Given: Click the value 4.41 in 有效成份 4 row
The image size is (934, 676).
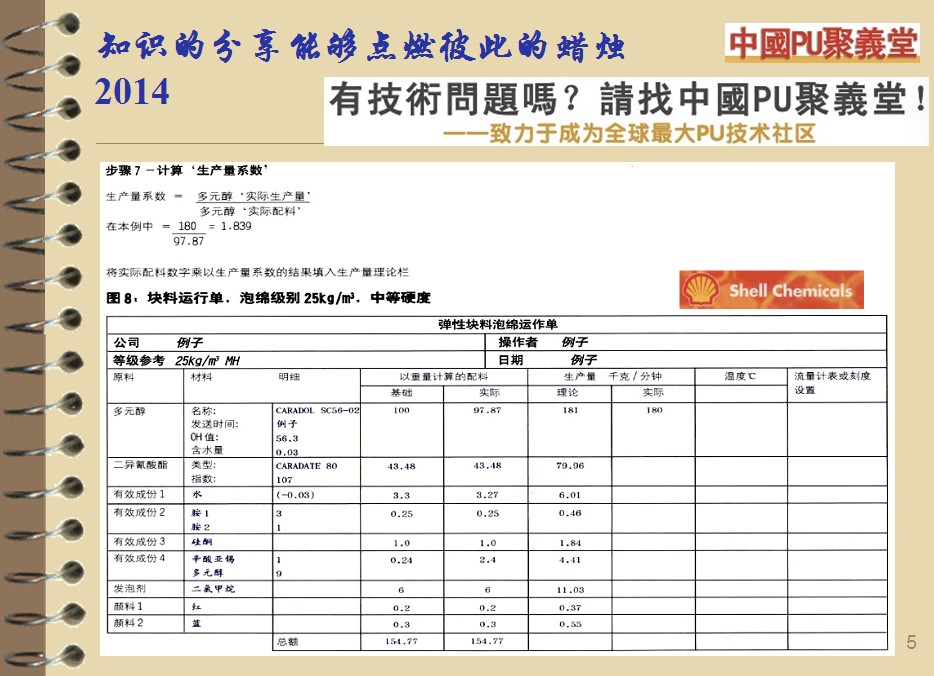Looking at the screenshot, I should pos(570,560).
